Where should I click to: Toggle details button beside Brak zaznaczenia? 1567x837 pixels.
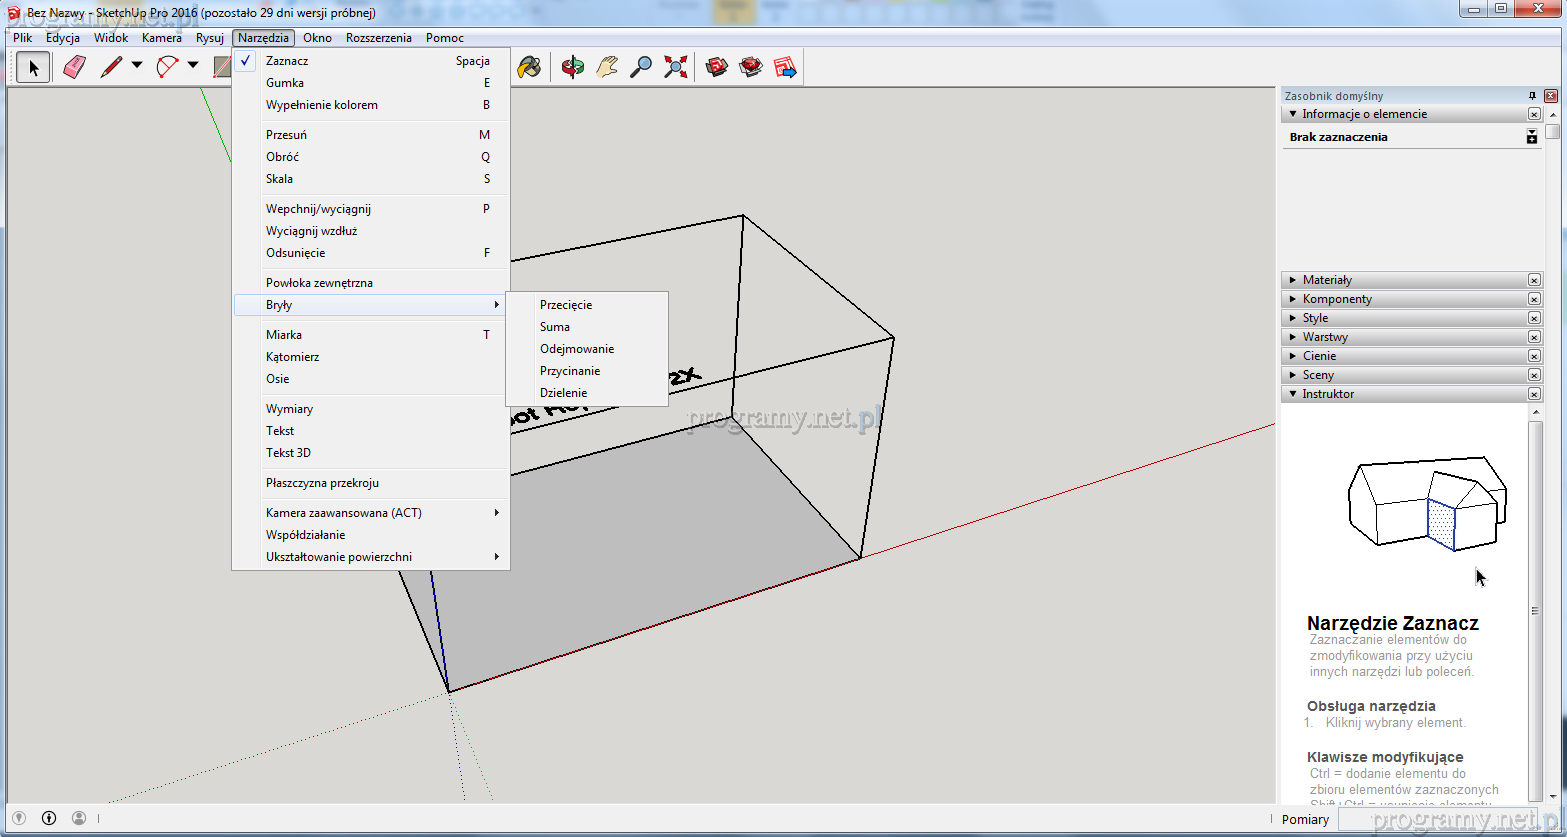click(x=1531, y=137)
